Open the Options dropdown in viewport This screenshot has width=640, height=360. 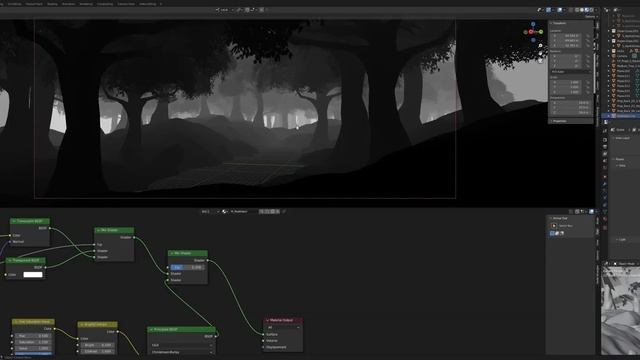pos(590,17)
